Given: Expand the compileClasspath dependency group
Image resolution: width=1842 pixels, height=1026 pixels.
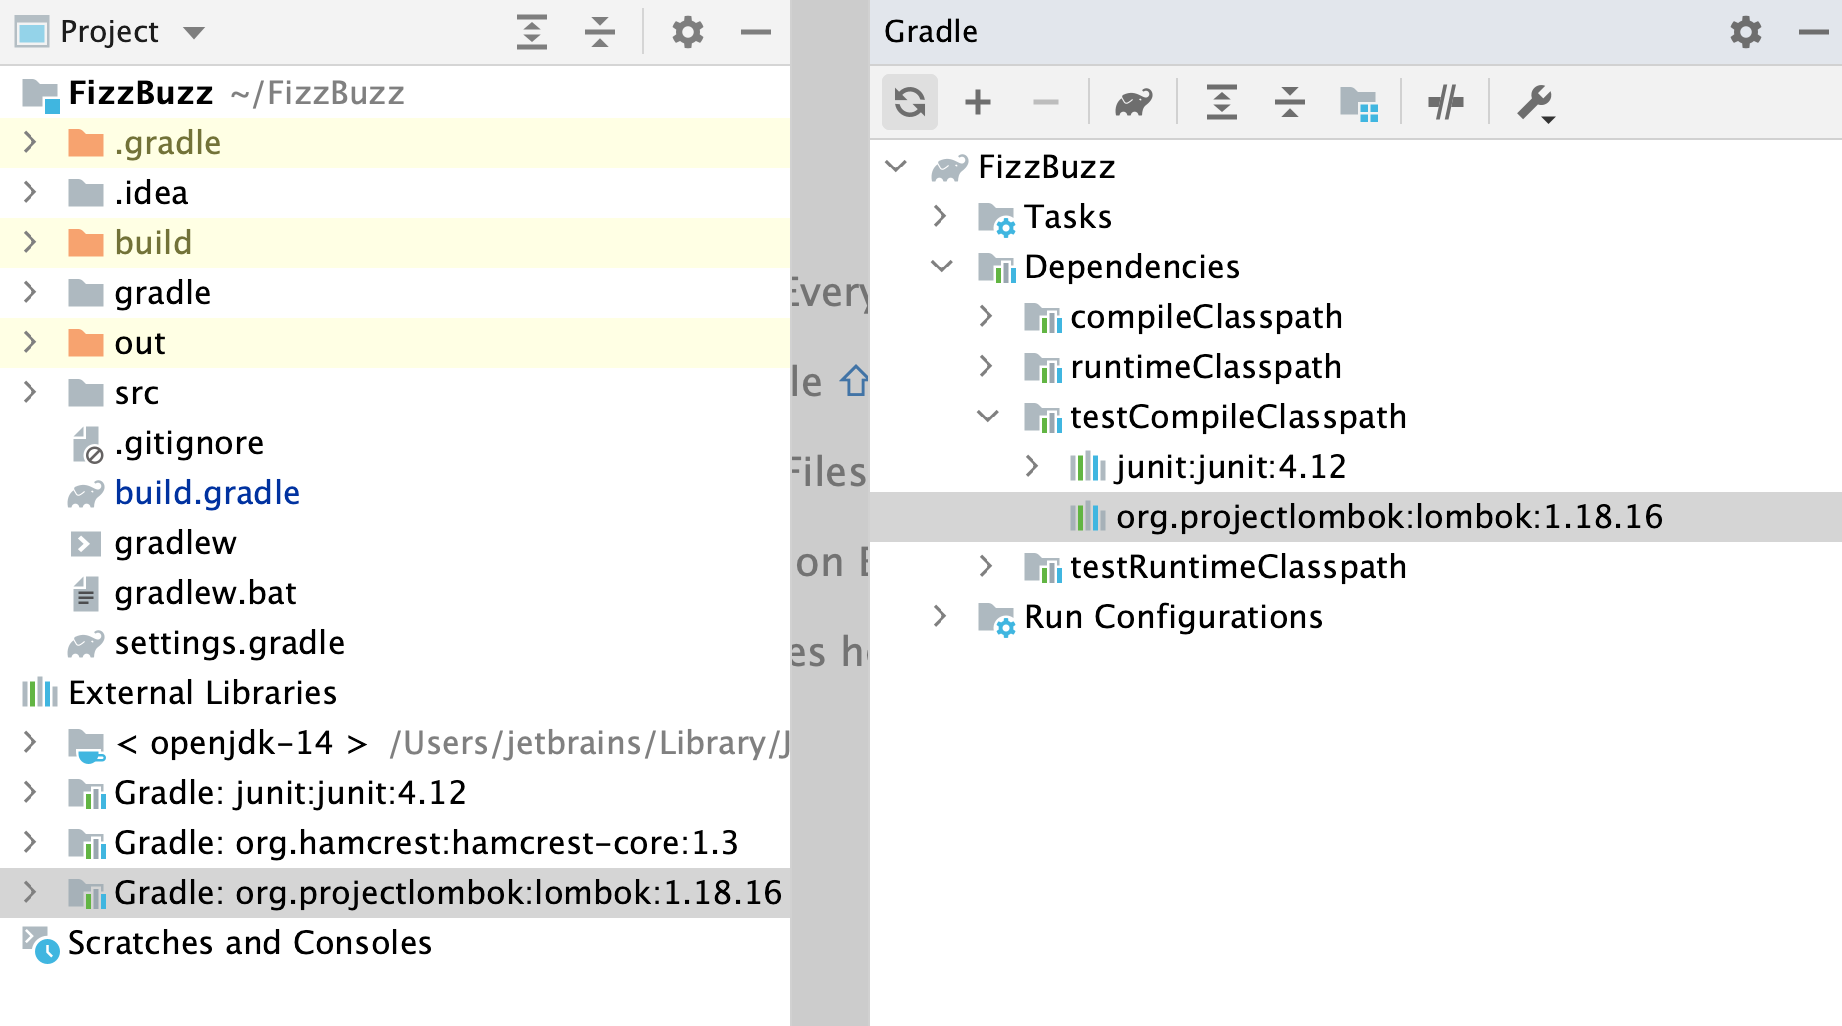Looking at the screenshot, I should (x=986, y=316).
